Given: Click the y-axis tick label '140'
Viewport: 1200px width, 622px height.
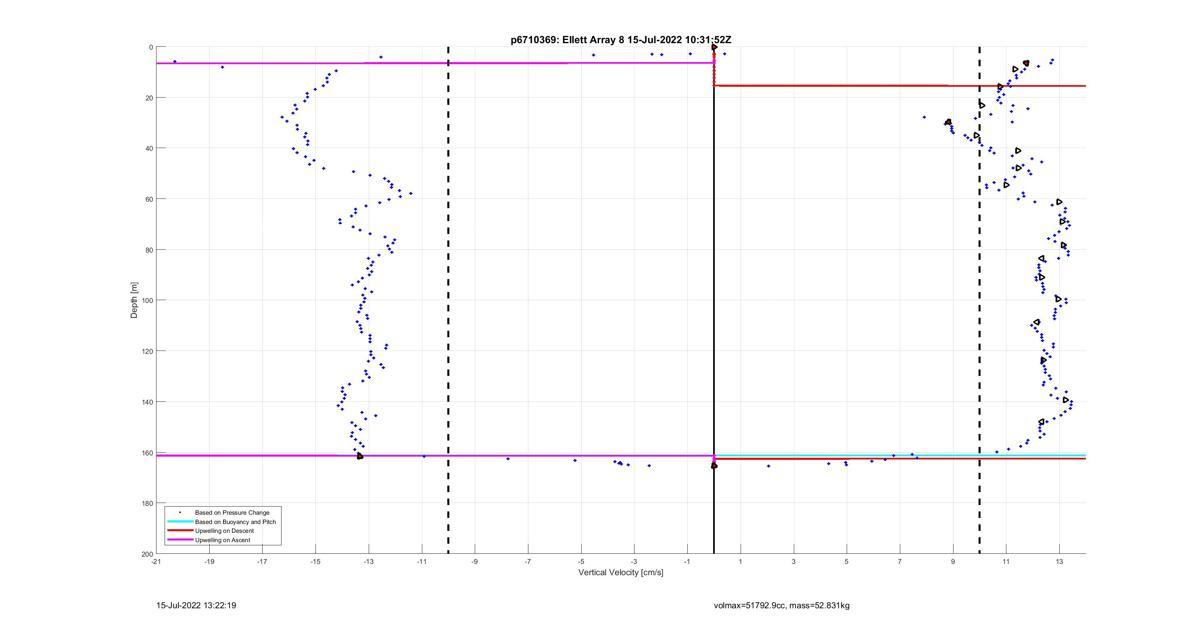Looking at the screenshot, I should point(146,402).
